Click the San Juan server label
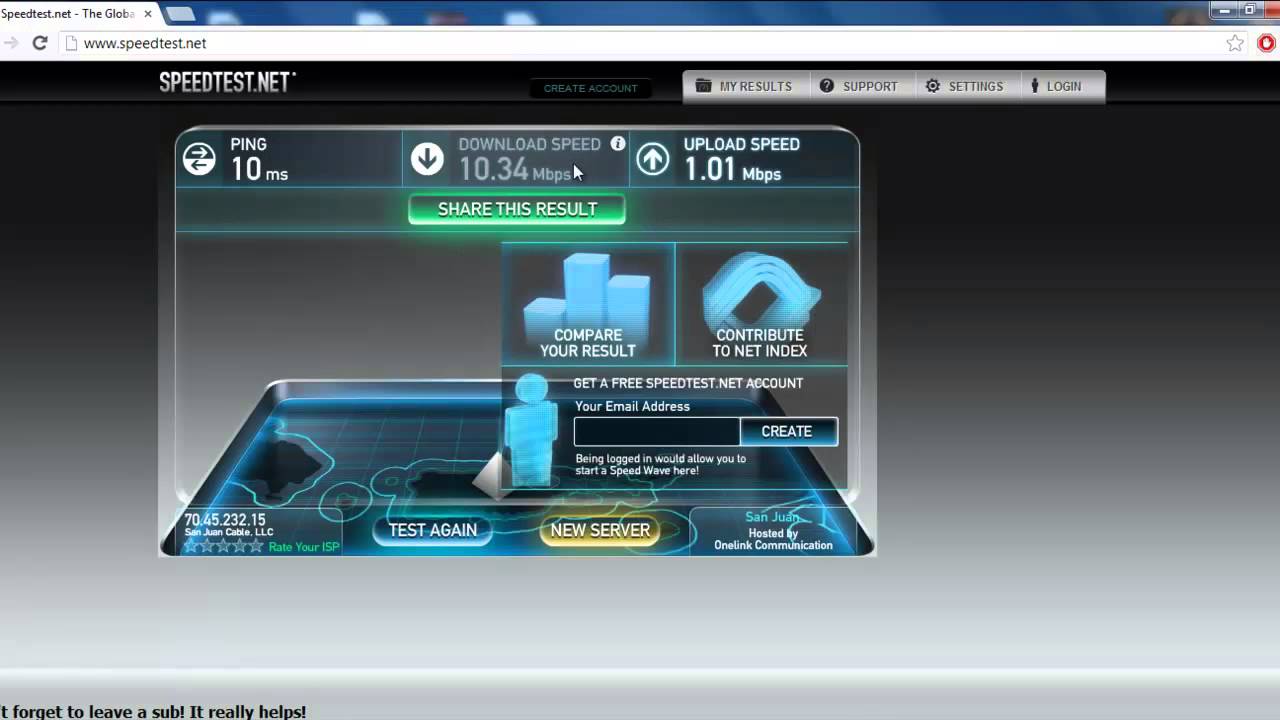1280x720 pixels. pos(772,517)
